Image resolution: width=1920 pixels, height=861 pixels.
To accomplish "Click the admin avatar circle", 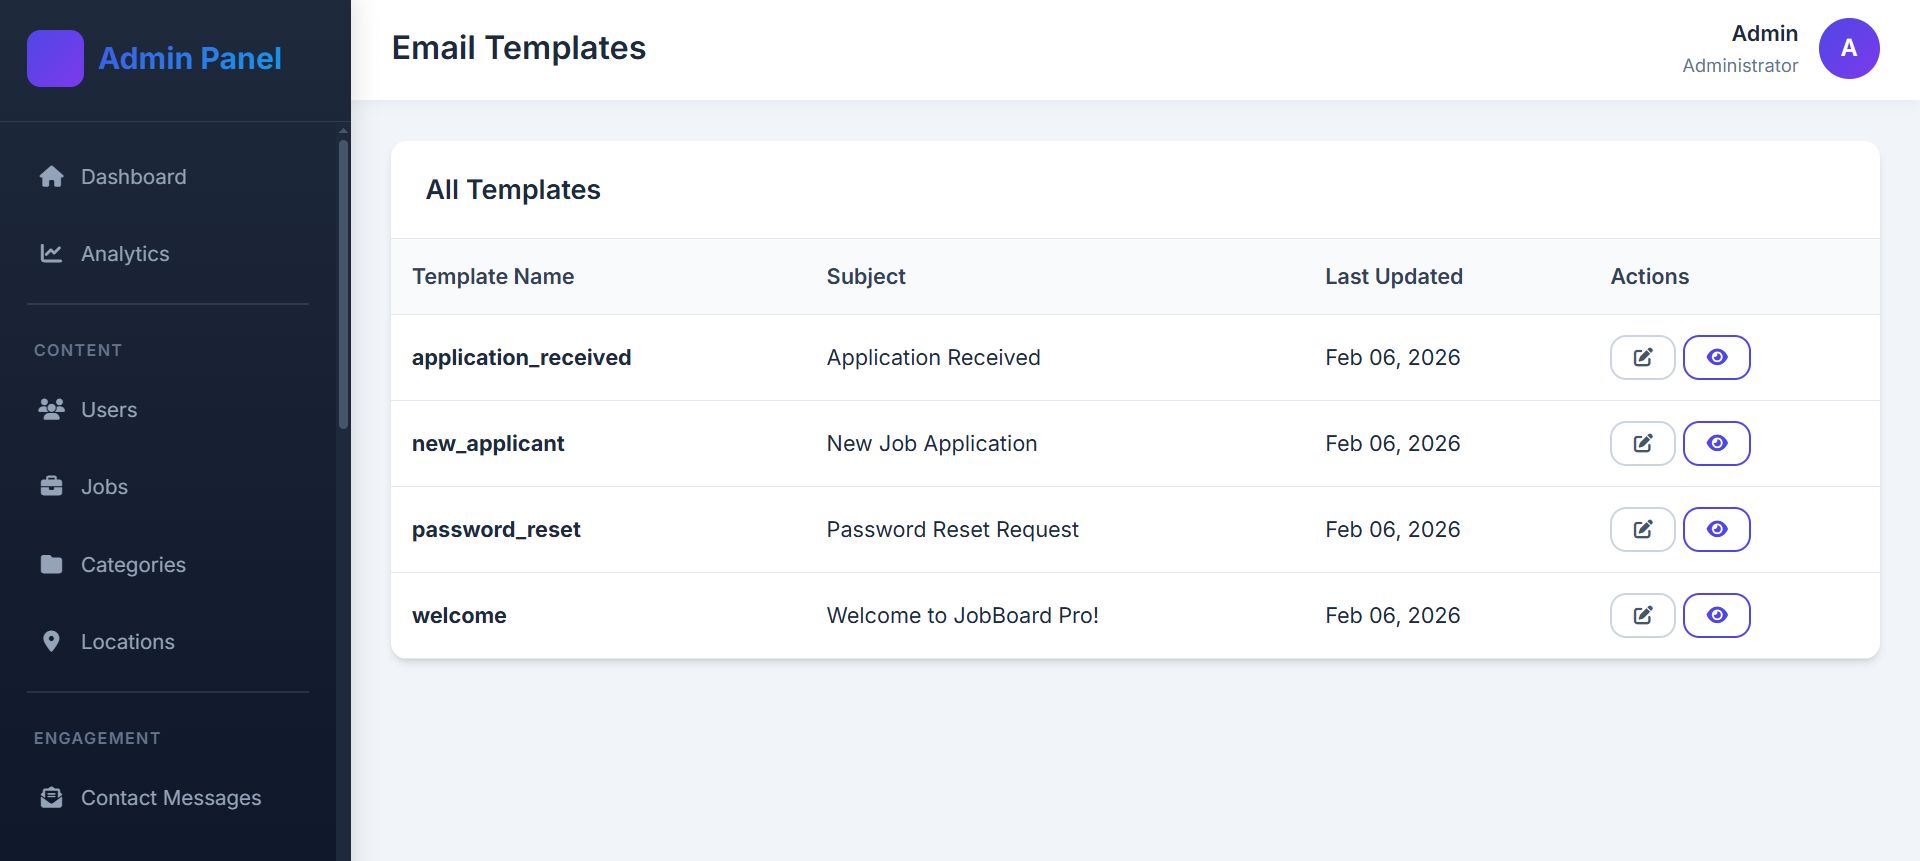I will point(1848,48).
